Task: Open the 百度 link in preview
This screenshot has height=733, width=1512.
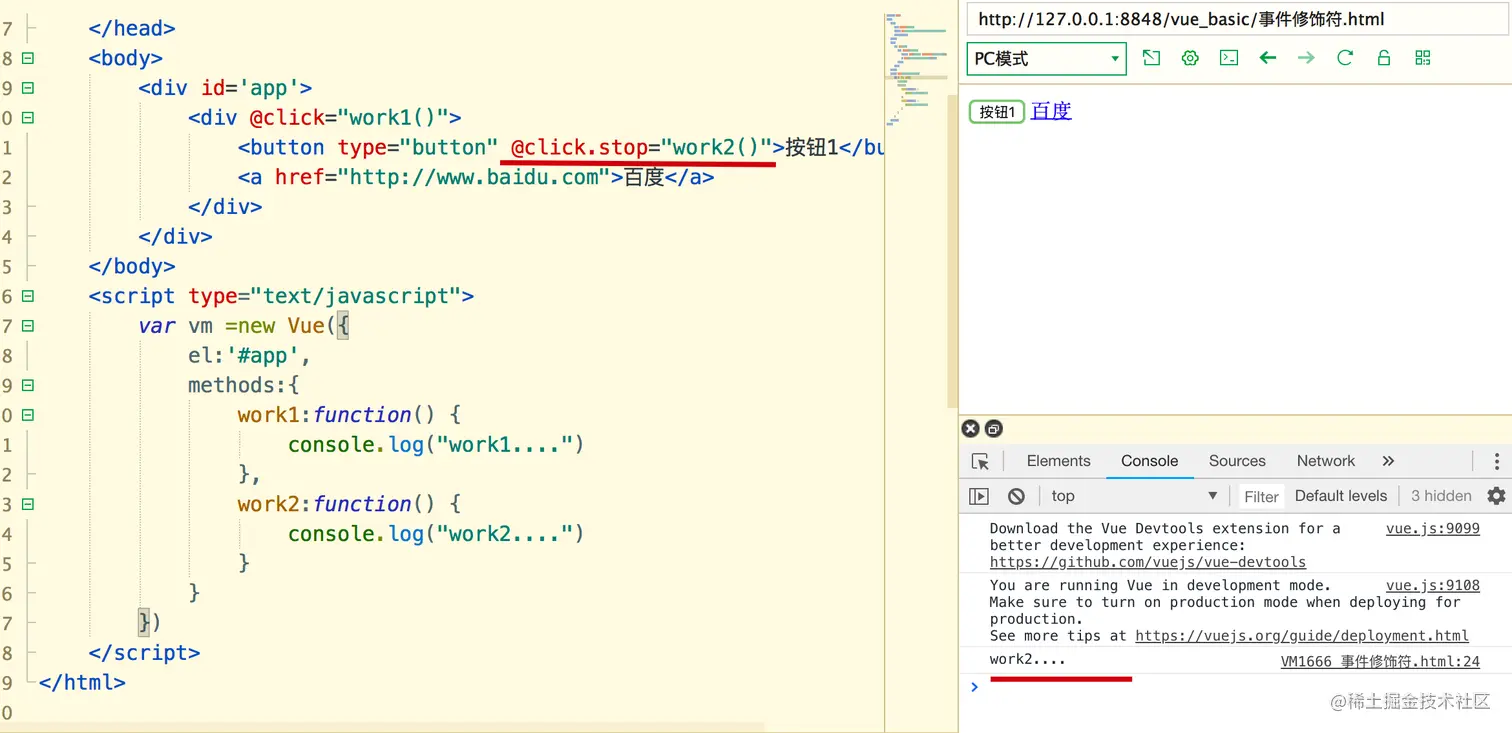Action: tap(1051, 111)
